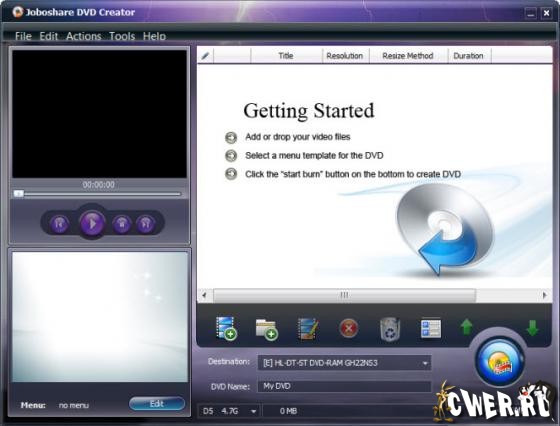Open the video edit clip icon
This screenshot has height=426, width=560.
point(308,329)
